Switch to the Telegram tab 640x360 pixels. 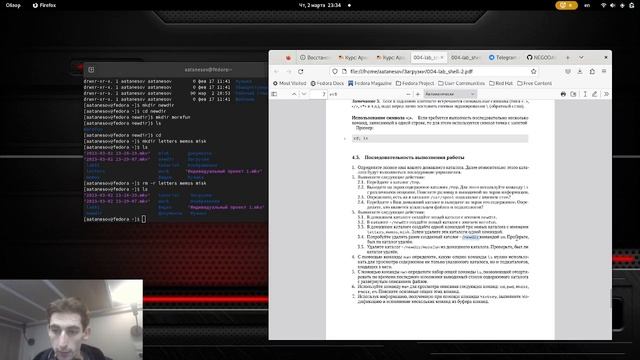(503, 58)
